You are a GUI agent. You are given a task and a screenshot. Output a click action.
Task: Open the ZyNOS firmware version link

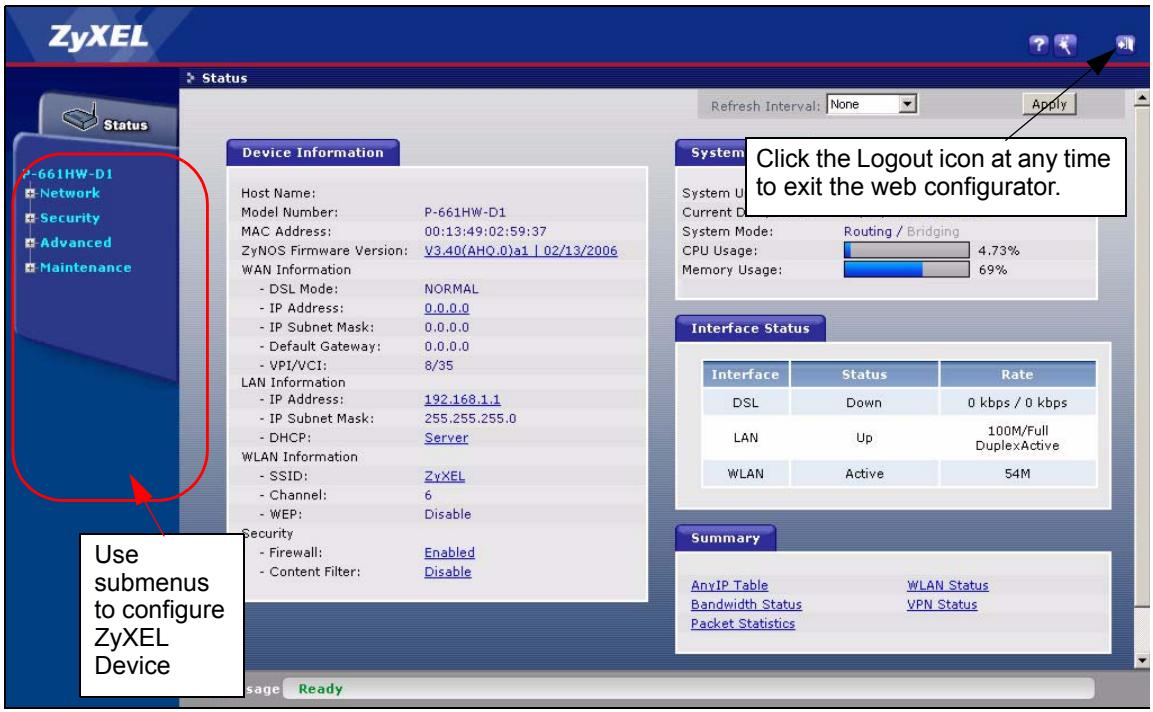coord(520,250)
